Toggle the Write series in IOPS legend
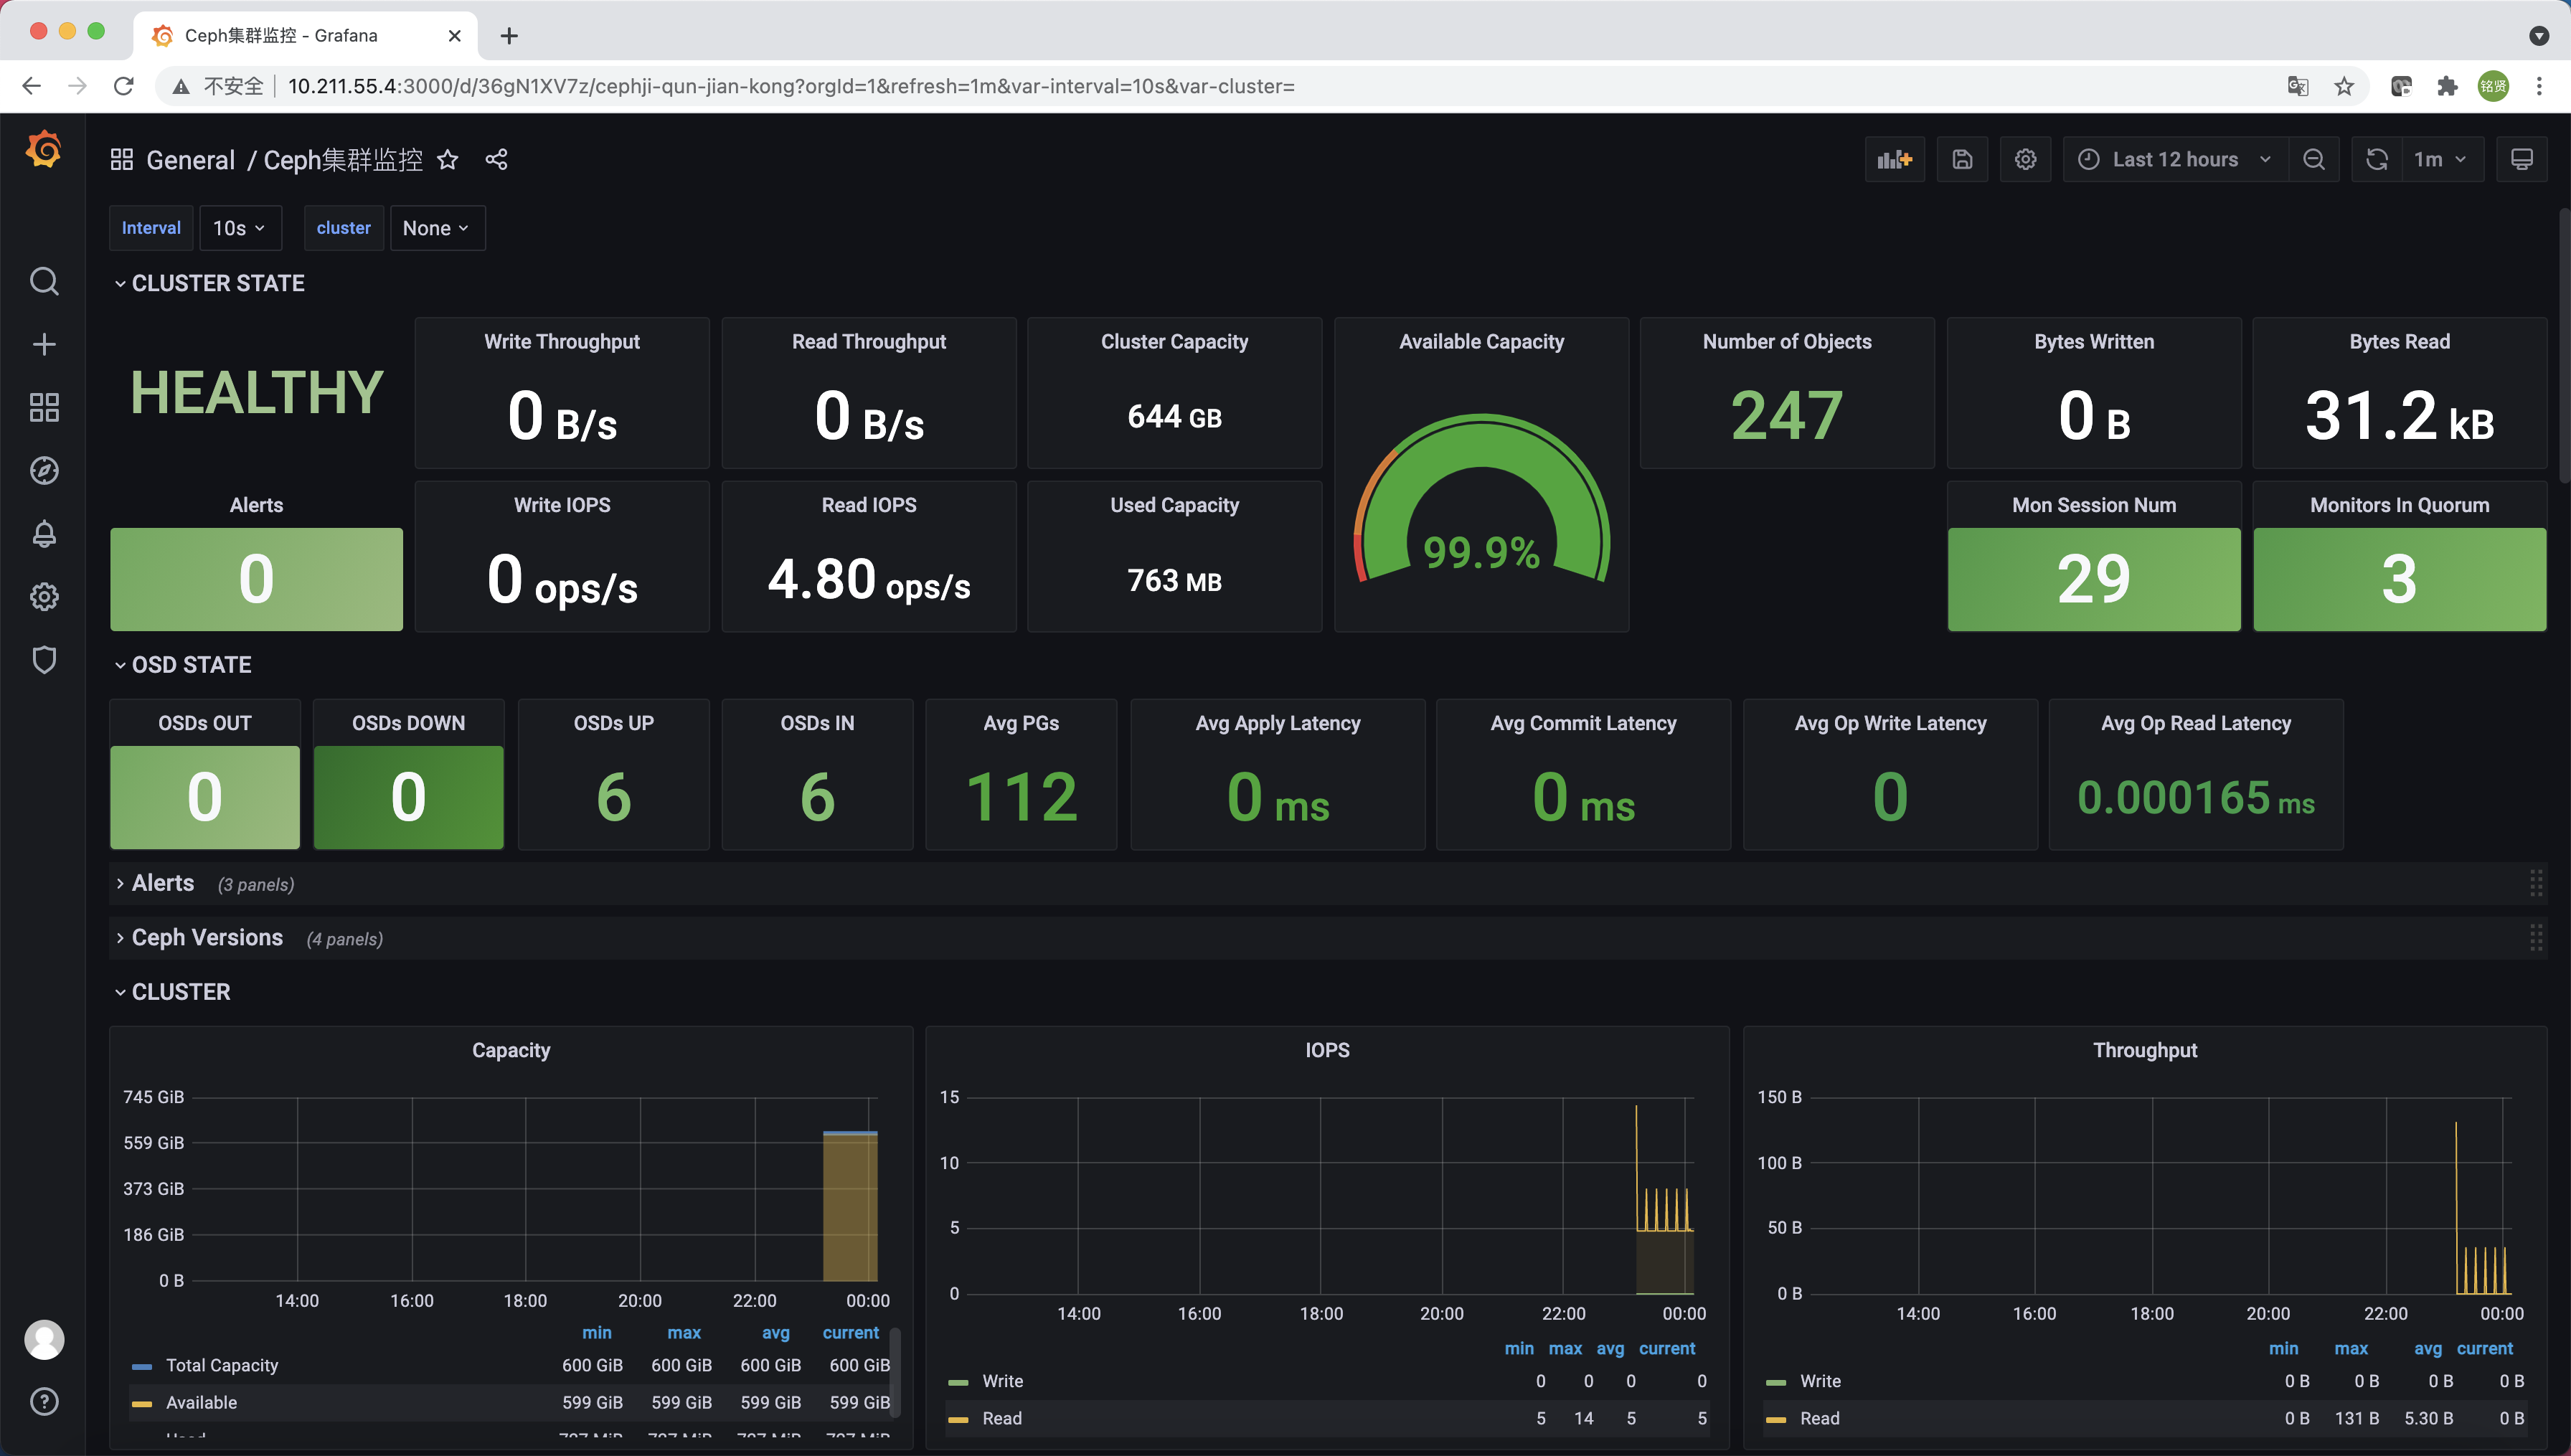Viewport: 2571px width, 1456px height. [1002, 1381]
